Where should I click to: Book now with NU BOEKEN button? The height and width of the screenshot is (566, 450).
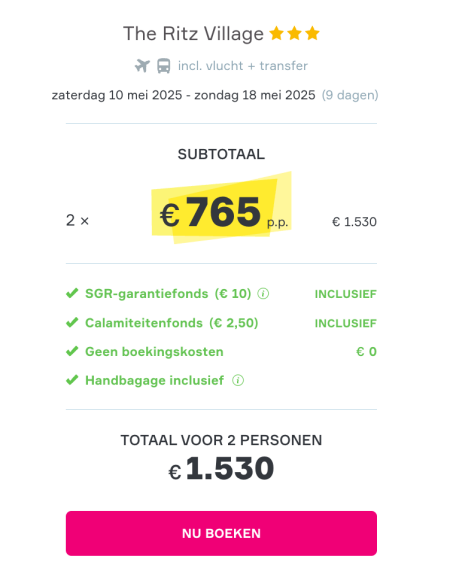pos(221,533)
